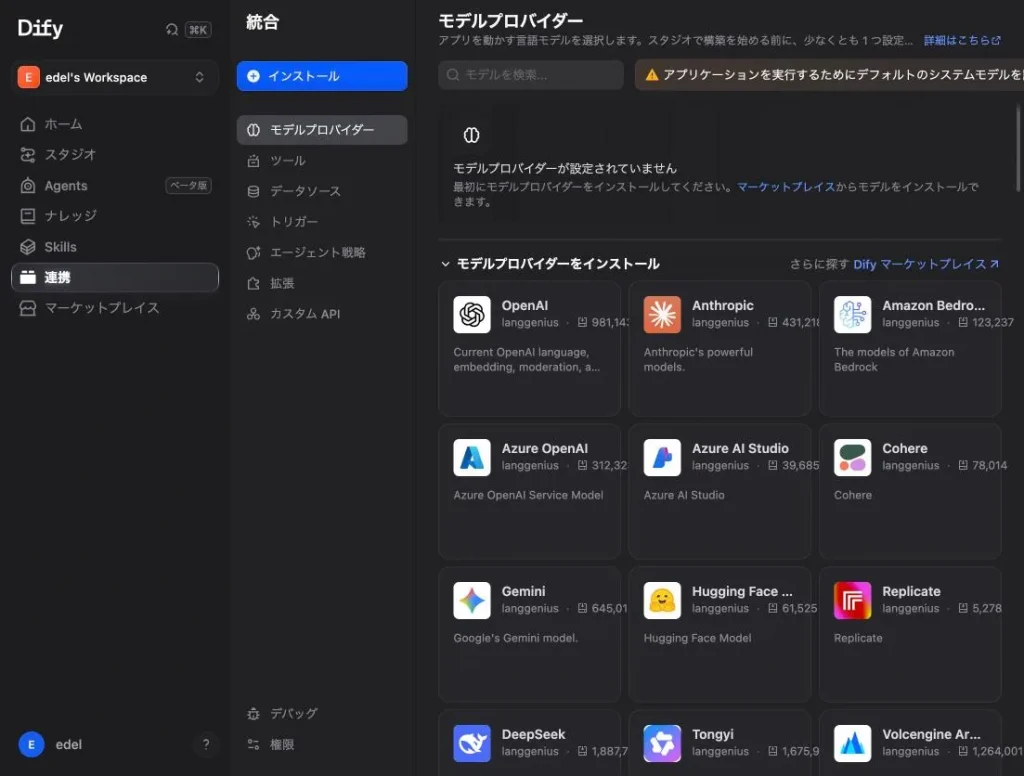Select モデルプロバイダー in the settings menu

coord(322,130)
